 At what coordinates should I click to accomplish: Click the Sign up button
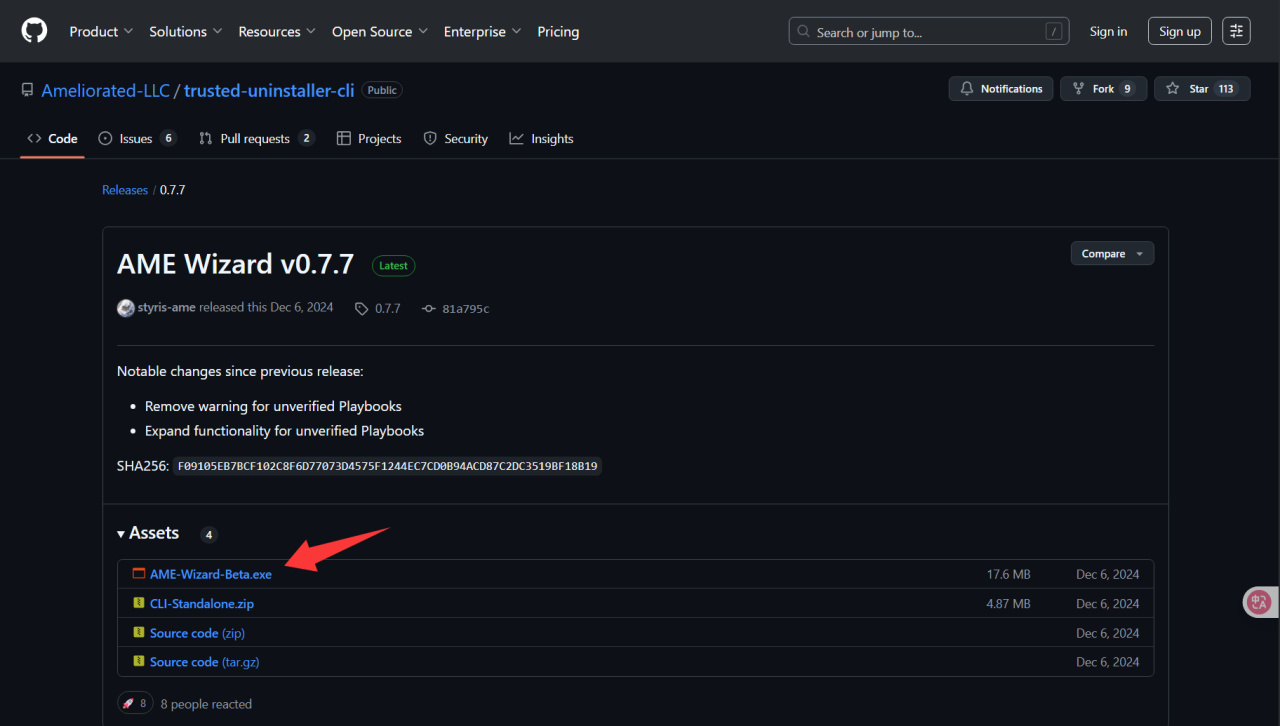[1180, 31]
